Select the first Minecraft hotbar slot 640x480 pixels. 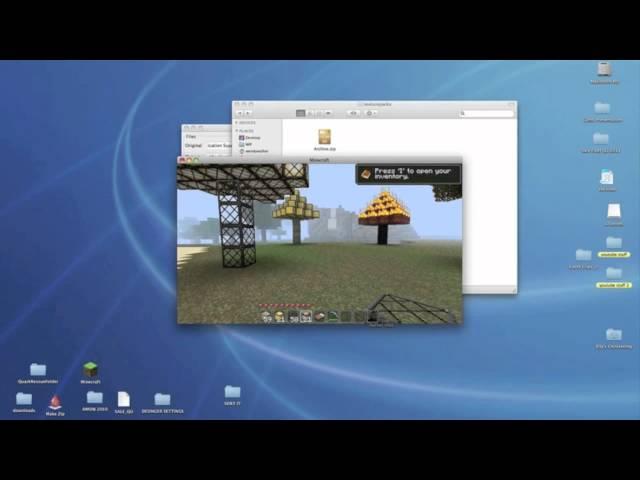267,316
